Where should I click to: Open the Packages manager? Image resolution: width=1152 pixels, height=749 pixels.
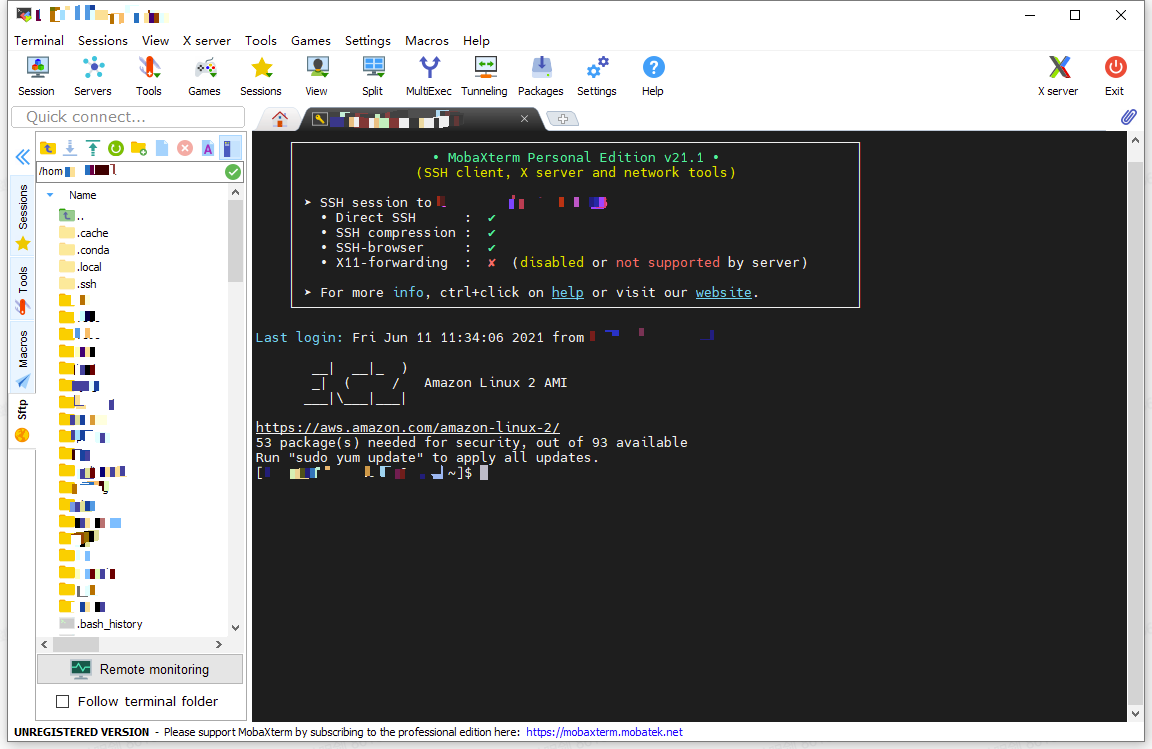(x=541, y=76)
